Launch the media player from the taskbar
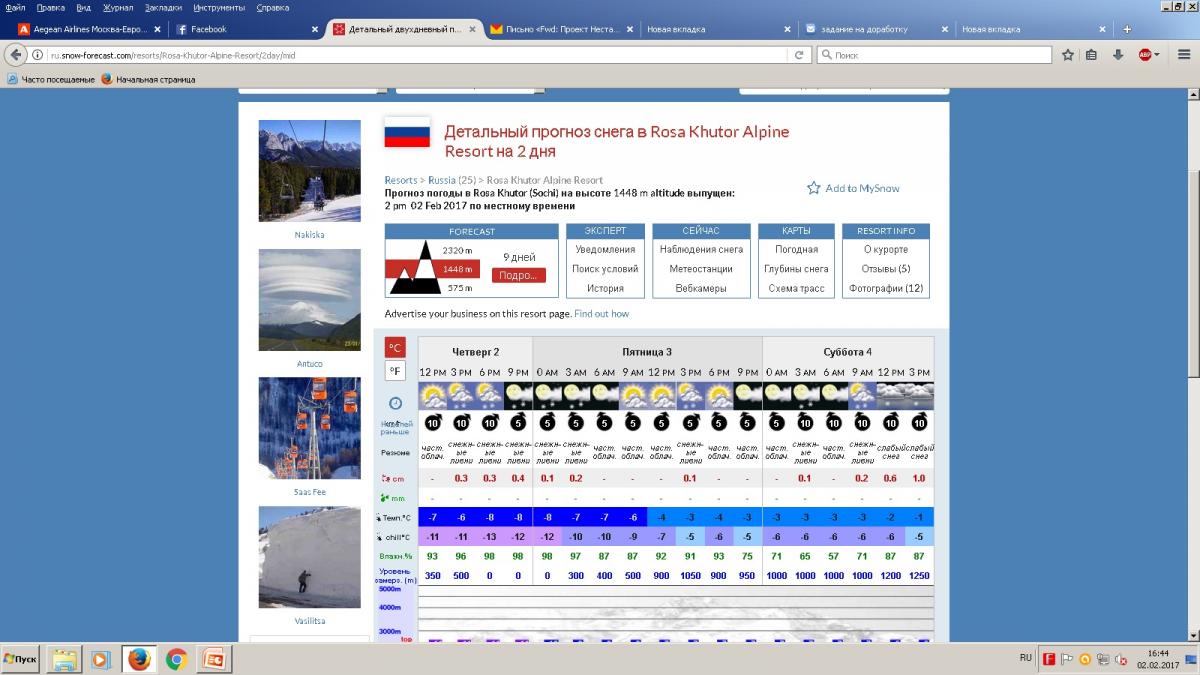Viewport: 1200px width, 675px height. point(100,659)
